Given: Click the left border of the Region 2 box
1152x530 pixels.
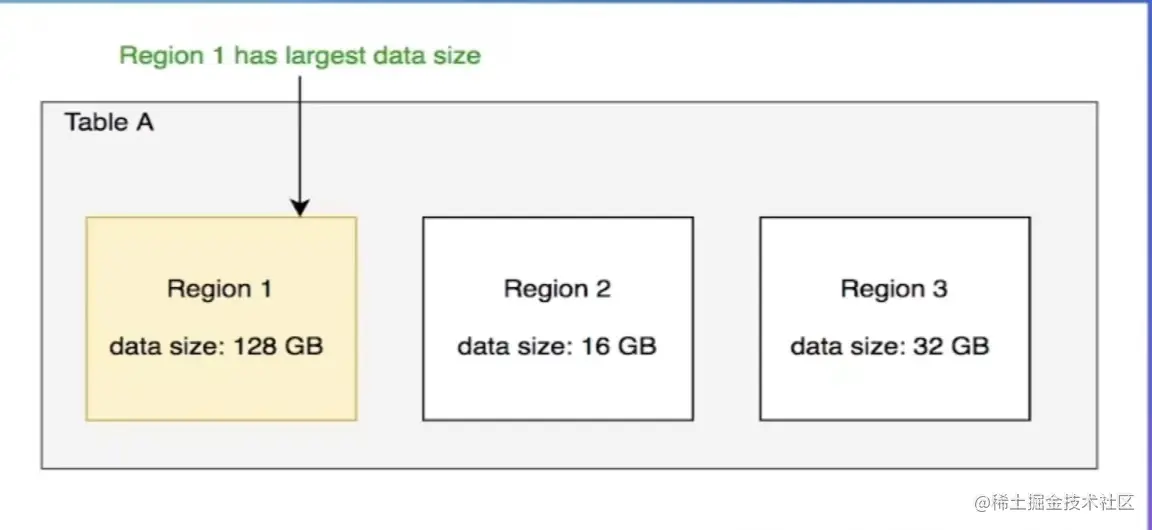Looking at the screenshot, I should point(423,318).
